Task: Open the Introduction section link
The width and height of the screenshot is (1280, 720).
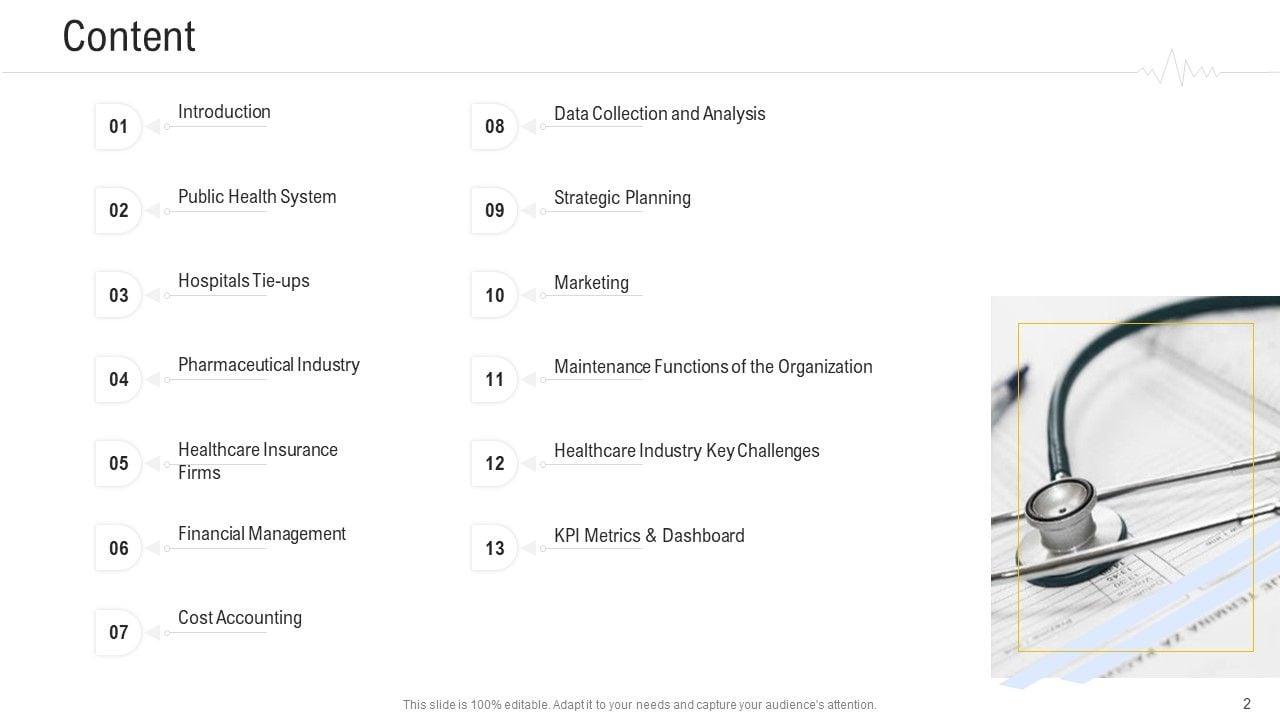Action: (224, 112)
